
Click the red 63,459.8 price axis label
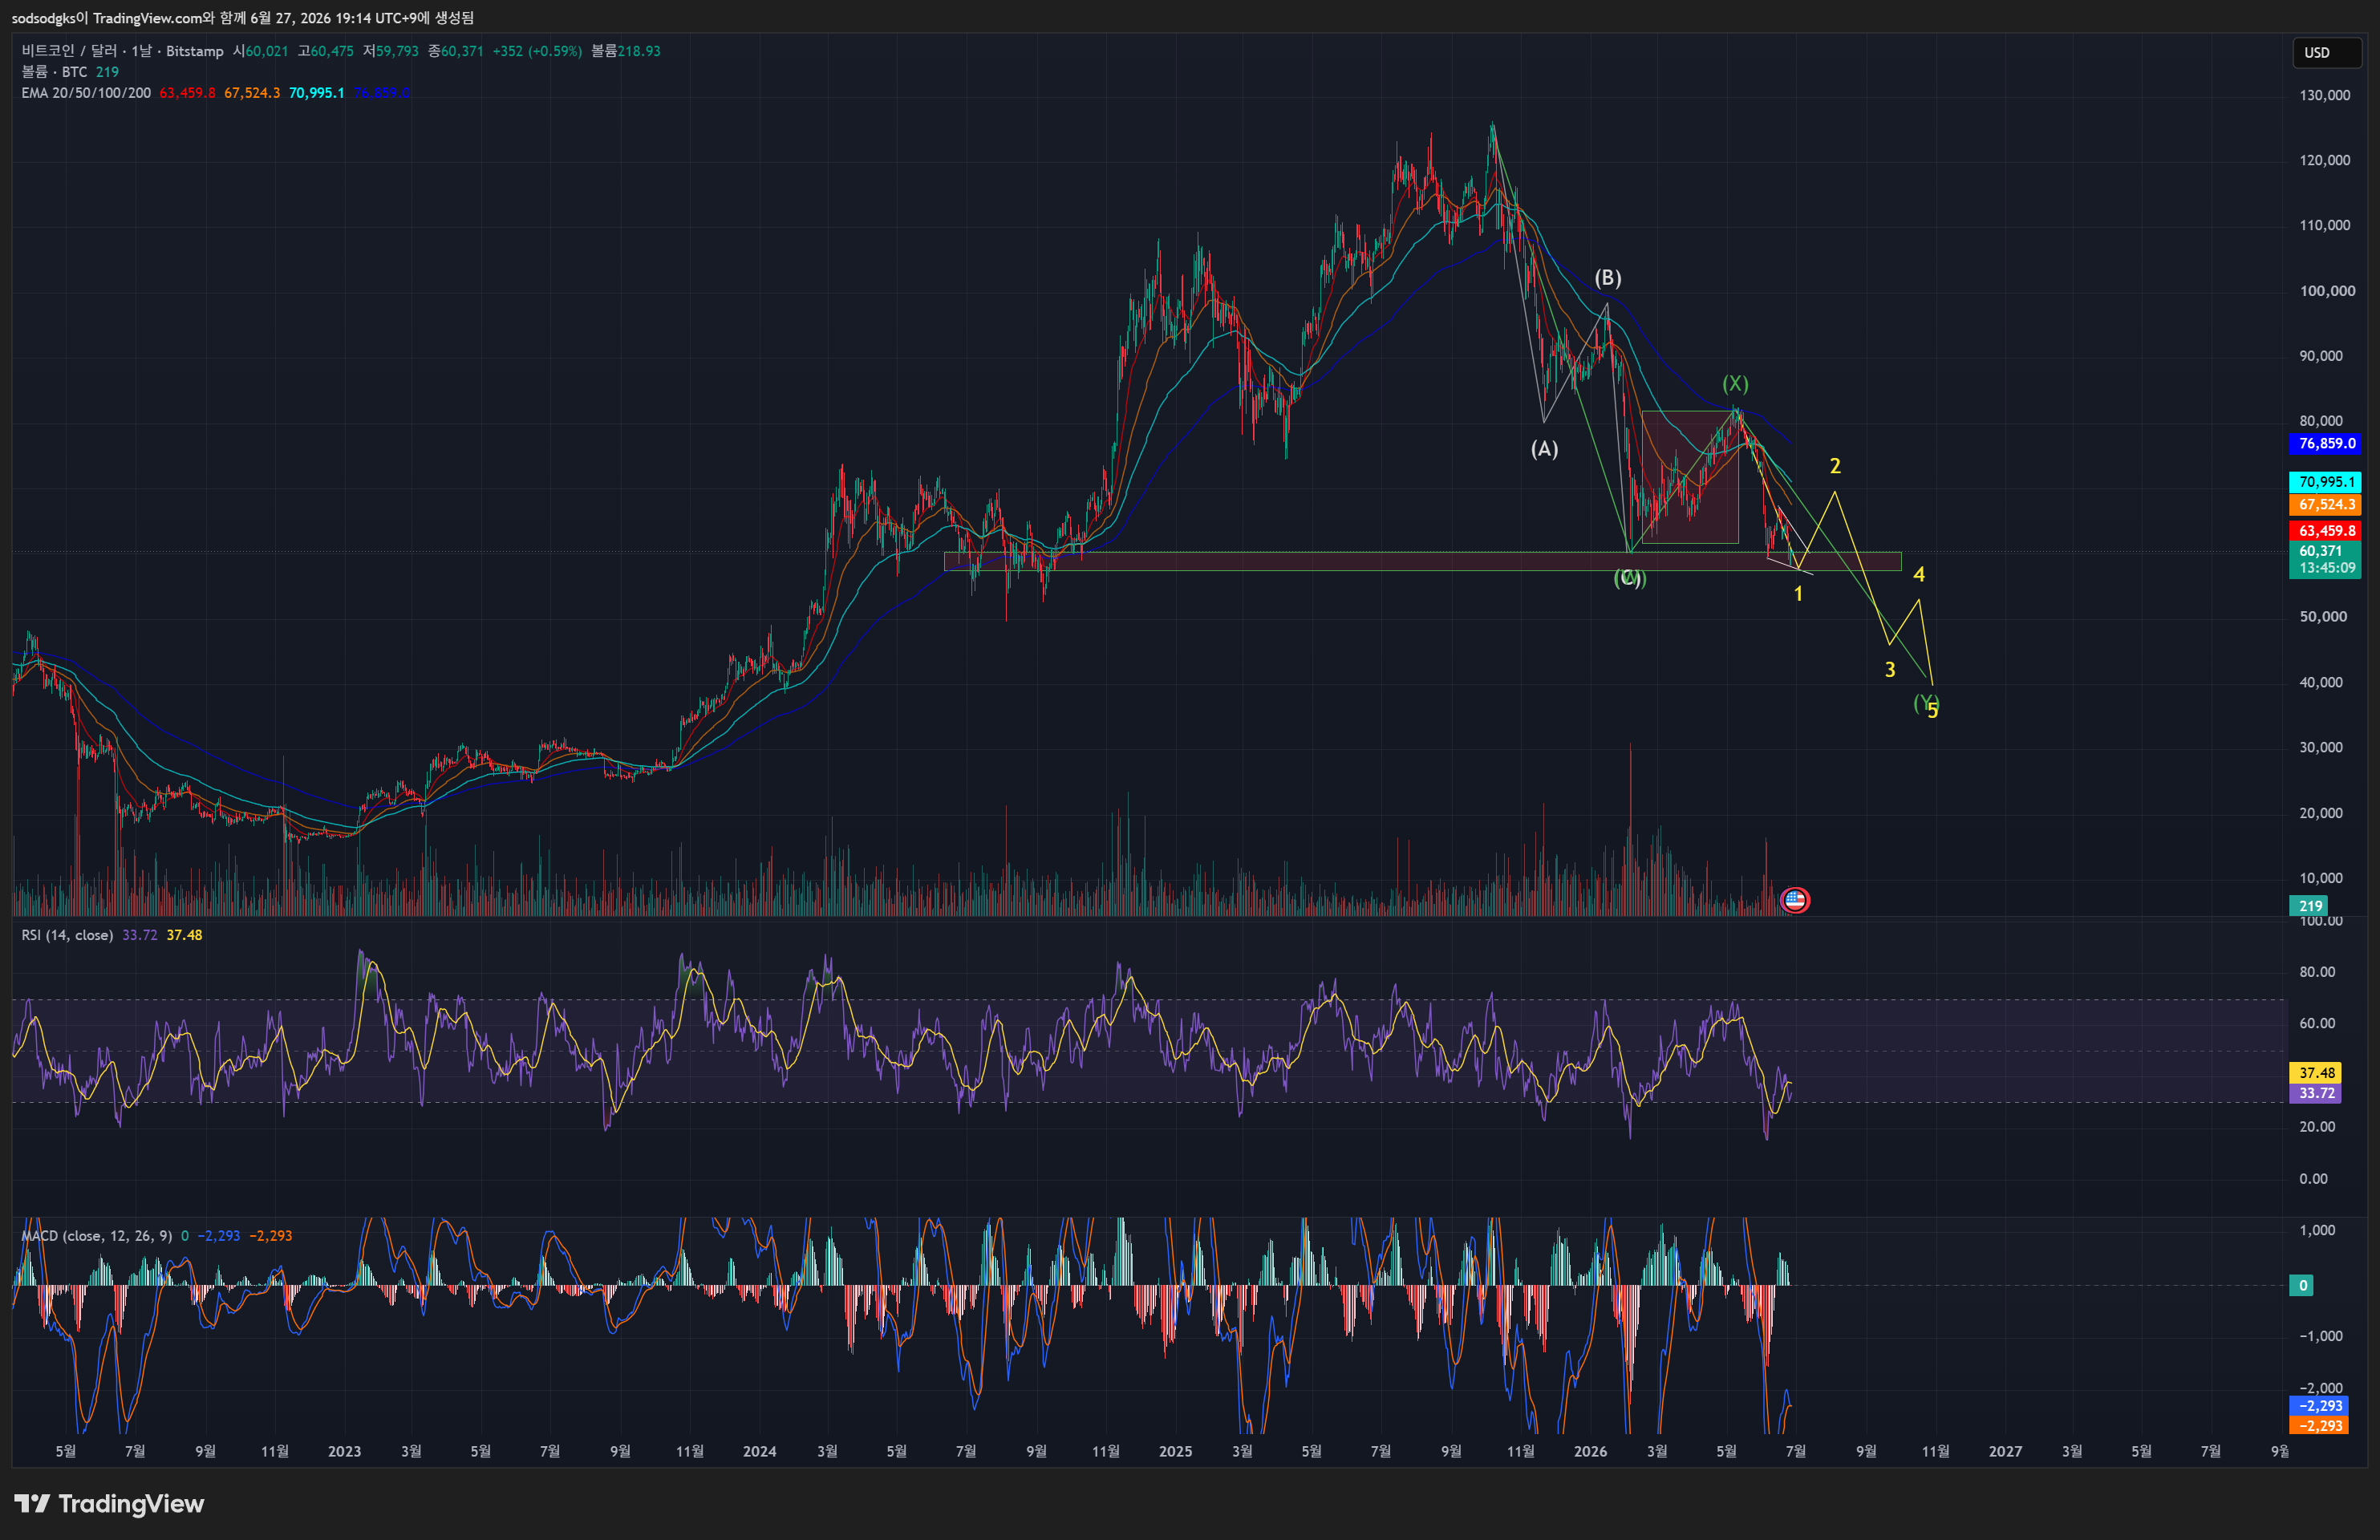(2326, 531)
